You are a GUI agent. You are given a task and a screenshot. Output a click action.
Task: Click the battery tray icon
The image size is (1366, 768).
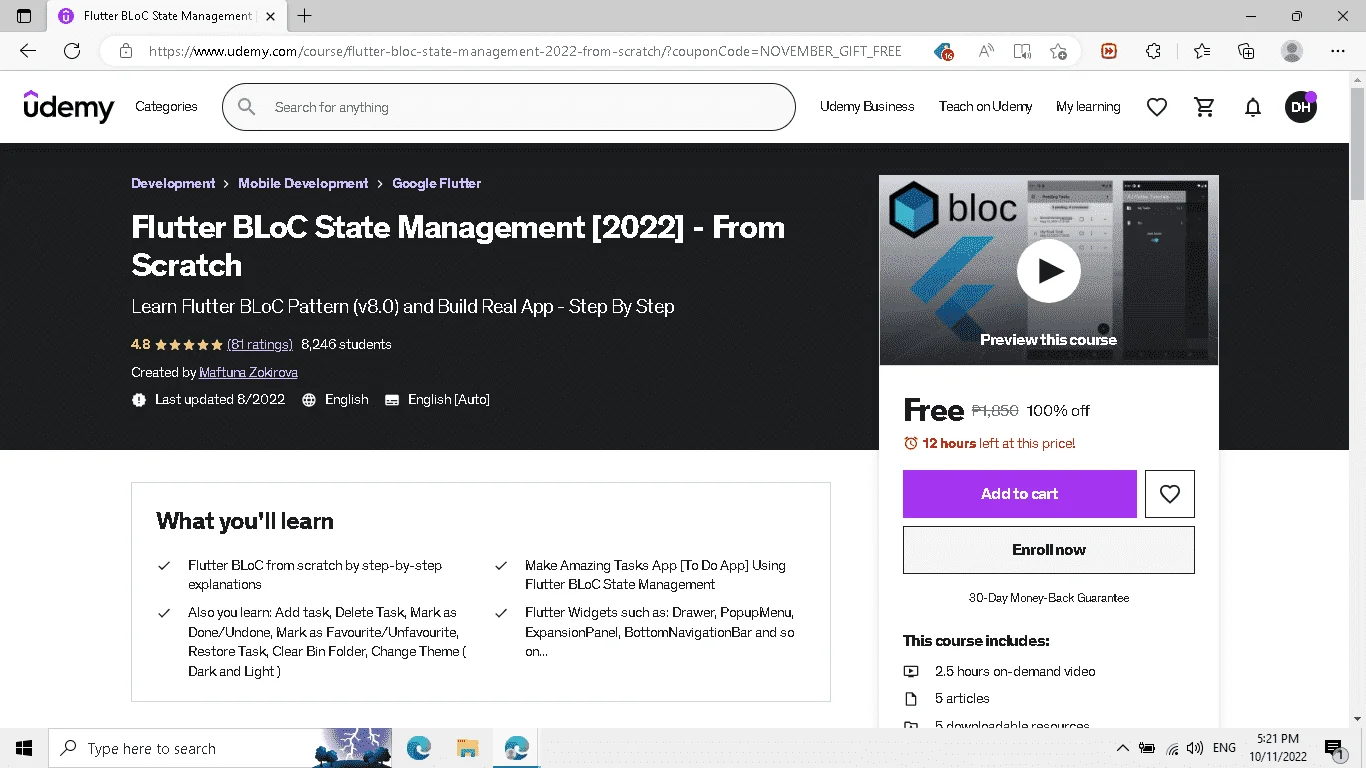1147,748
